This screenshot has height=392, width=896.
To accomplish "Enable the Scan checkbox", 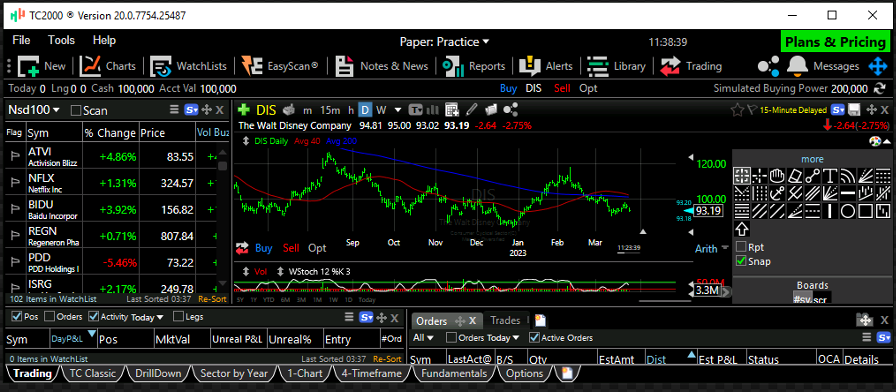I will click(75, 110).
